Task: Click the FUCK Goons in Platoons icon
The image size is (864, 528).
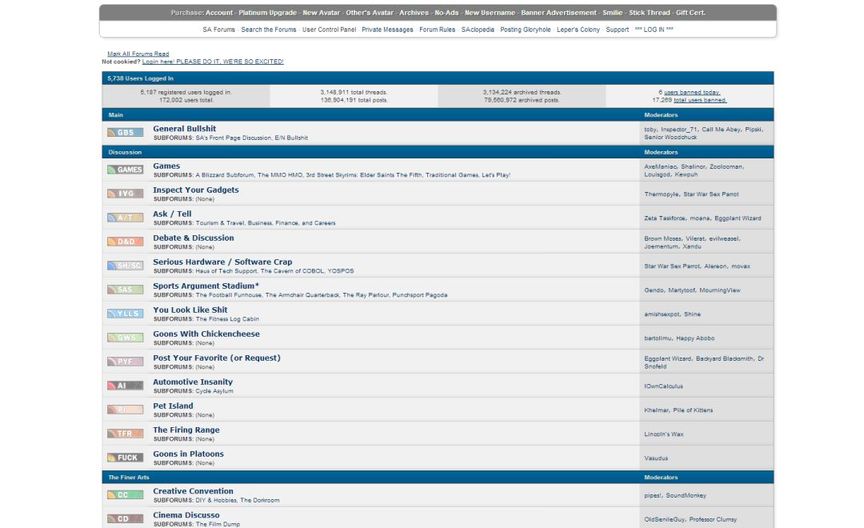Action: pyautogui.click(x=125, y=457)
